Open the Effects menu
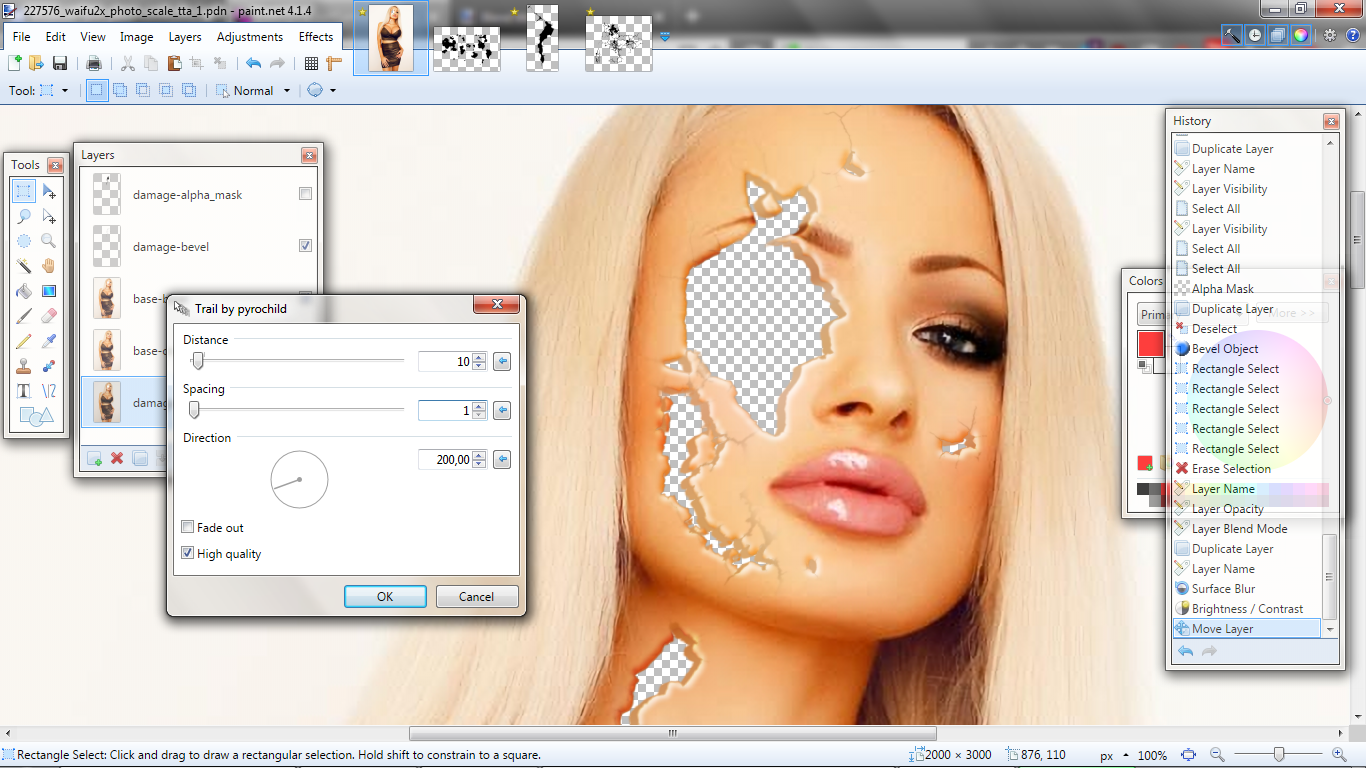 pyautogui.click(x=316, y=37)
